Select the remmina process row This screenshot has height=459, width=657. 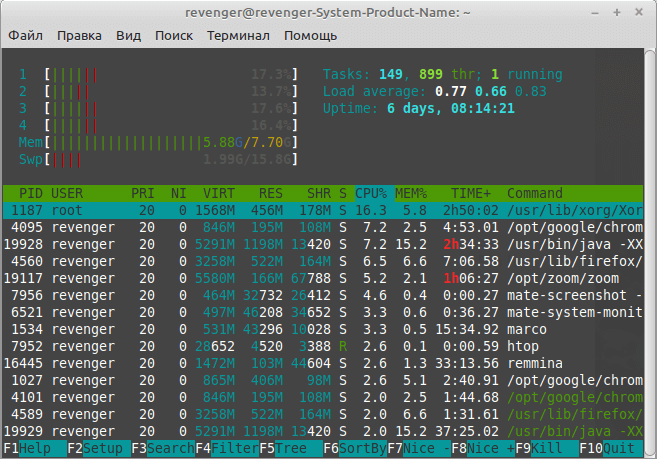[x=323, y=363]
